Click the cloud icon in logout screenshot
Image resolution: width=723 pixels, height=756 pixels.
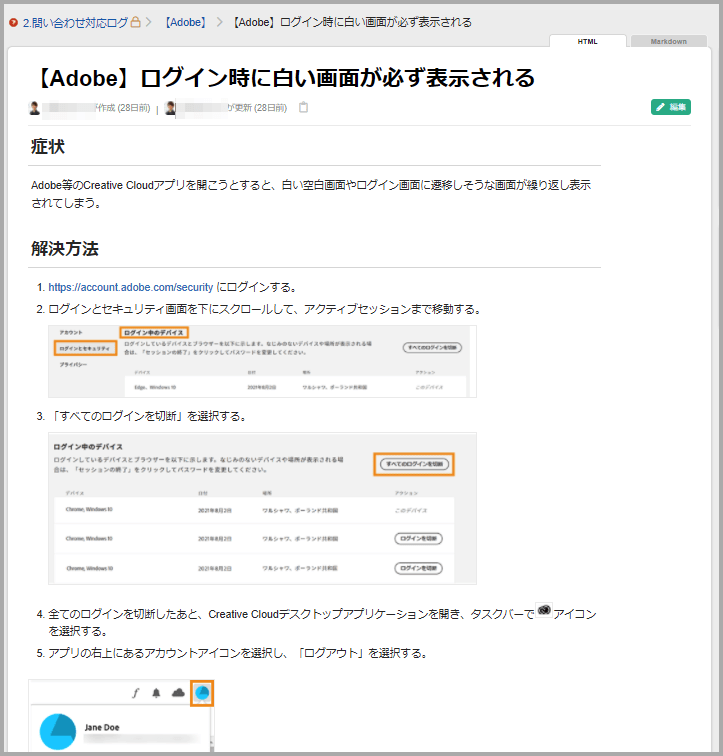click(x=178, y=693)
